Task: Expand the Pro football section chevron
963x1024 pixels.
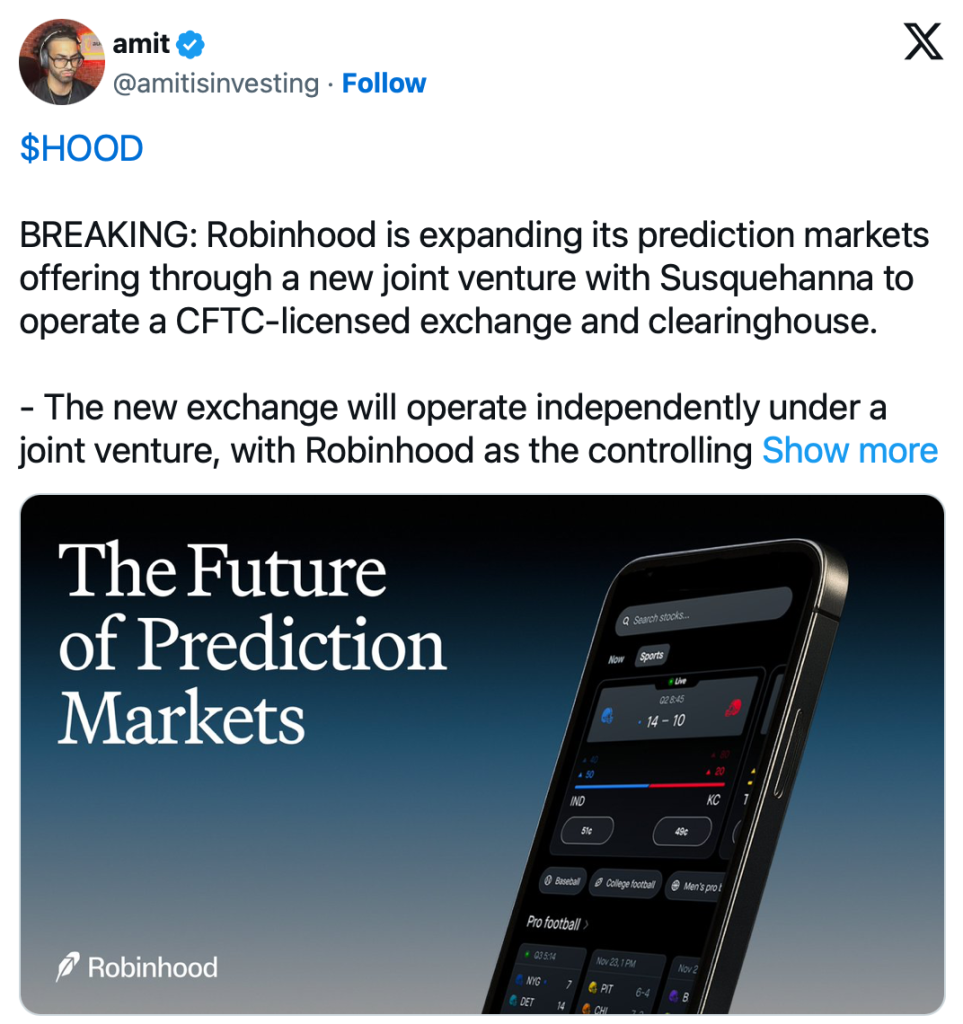Action: pos(586,924)
